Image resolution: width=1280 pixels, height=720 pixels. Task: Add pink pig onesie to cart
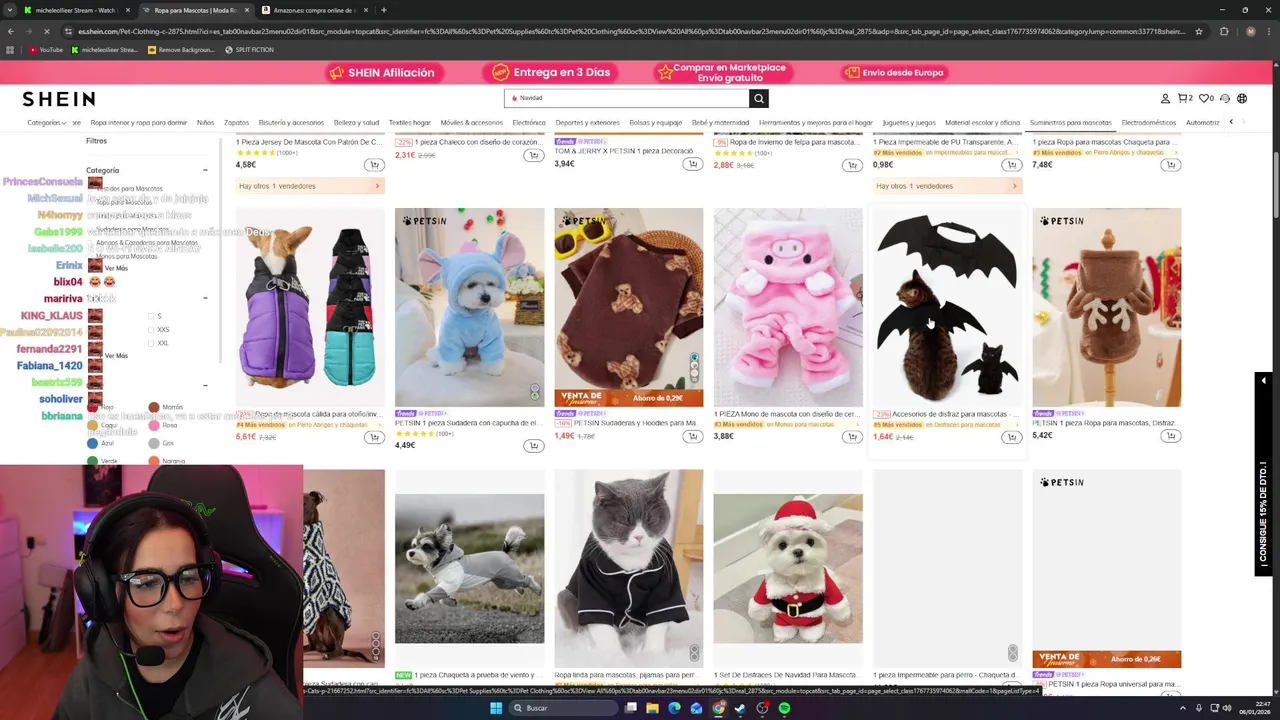(x=852, y=437)
